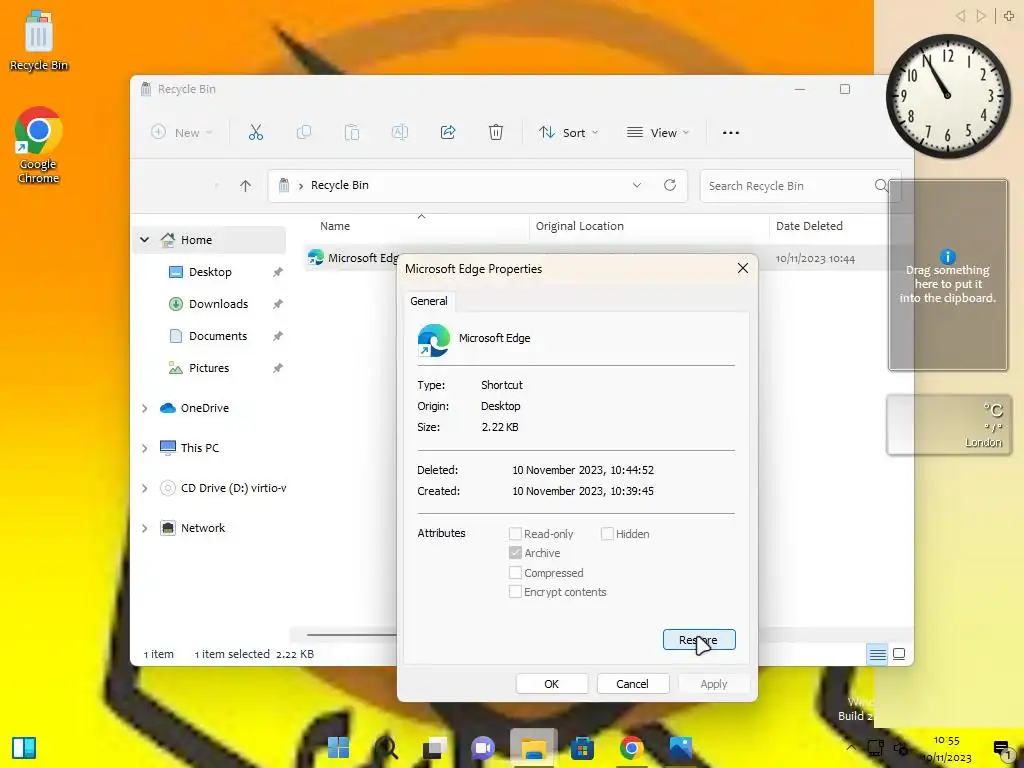Click the Restore button in properties
This screenshot has width=1024, height=768.
click(699, 640)
